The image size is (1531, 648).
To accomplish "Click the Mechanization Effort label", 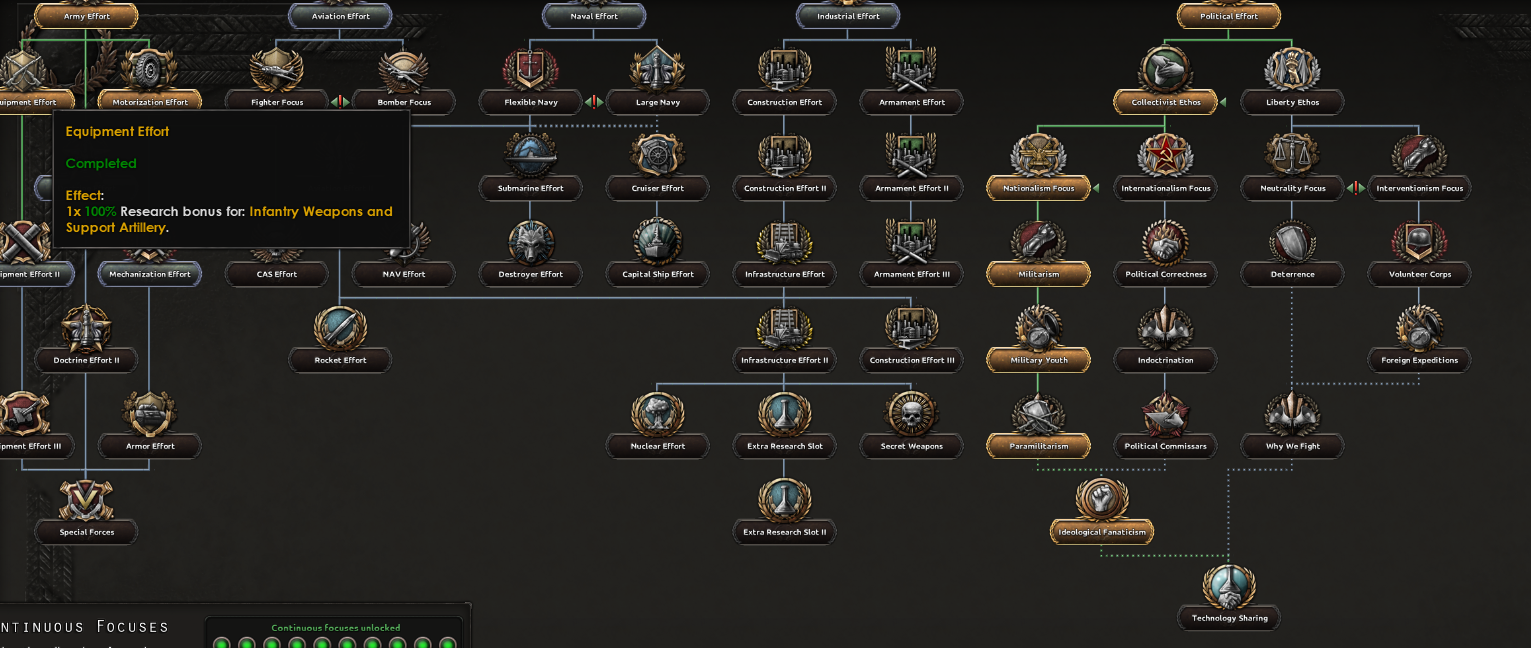I will 150,274.
